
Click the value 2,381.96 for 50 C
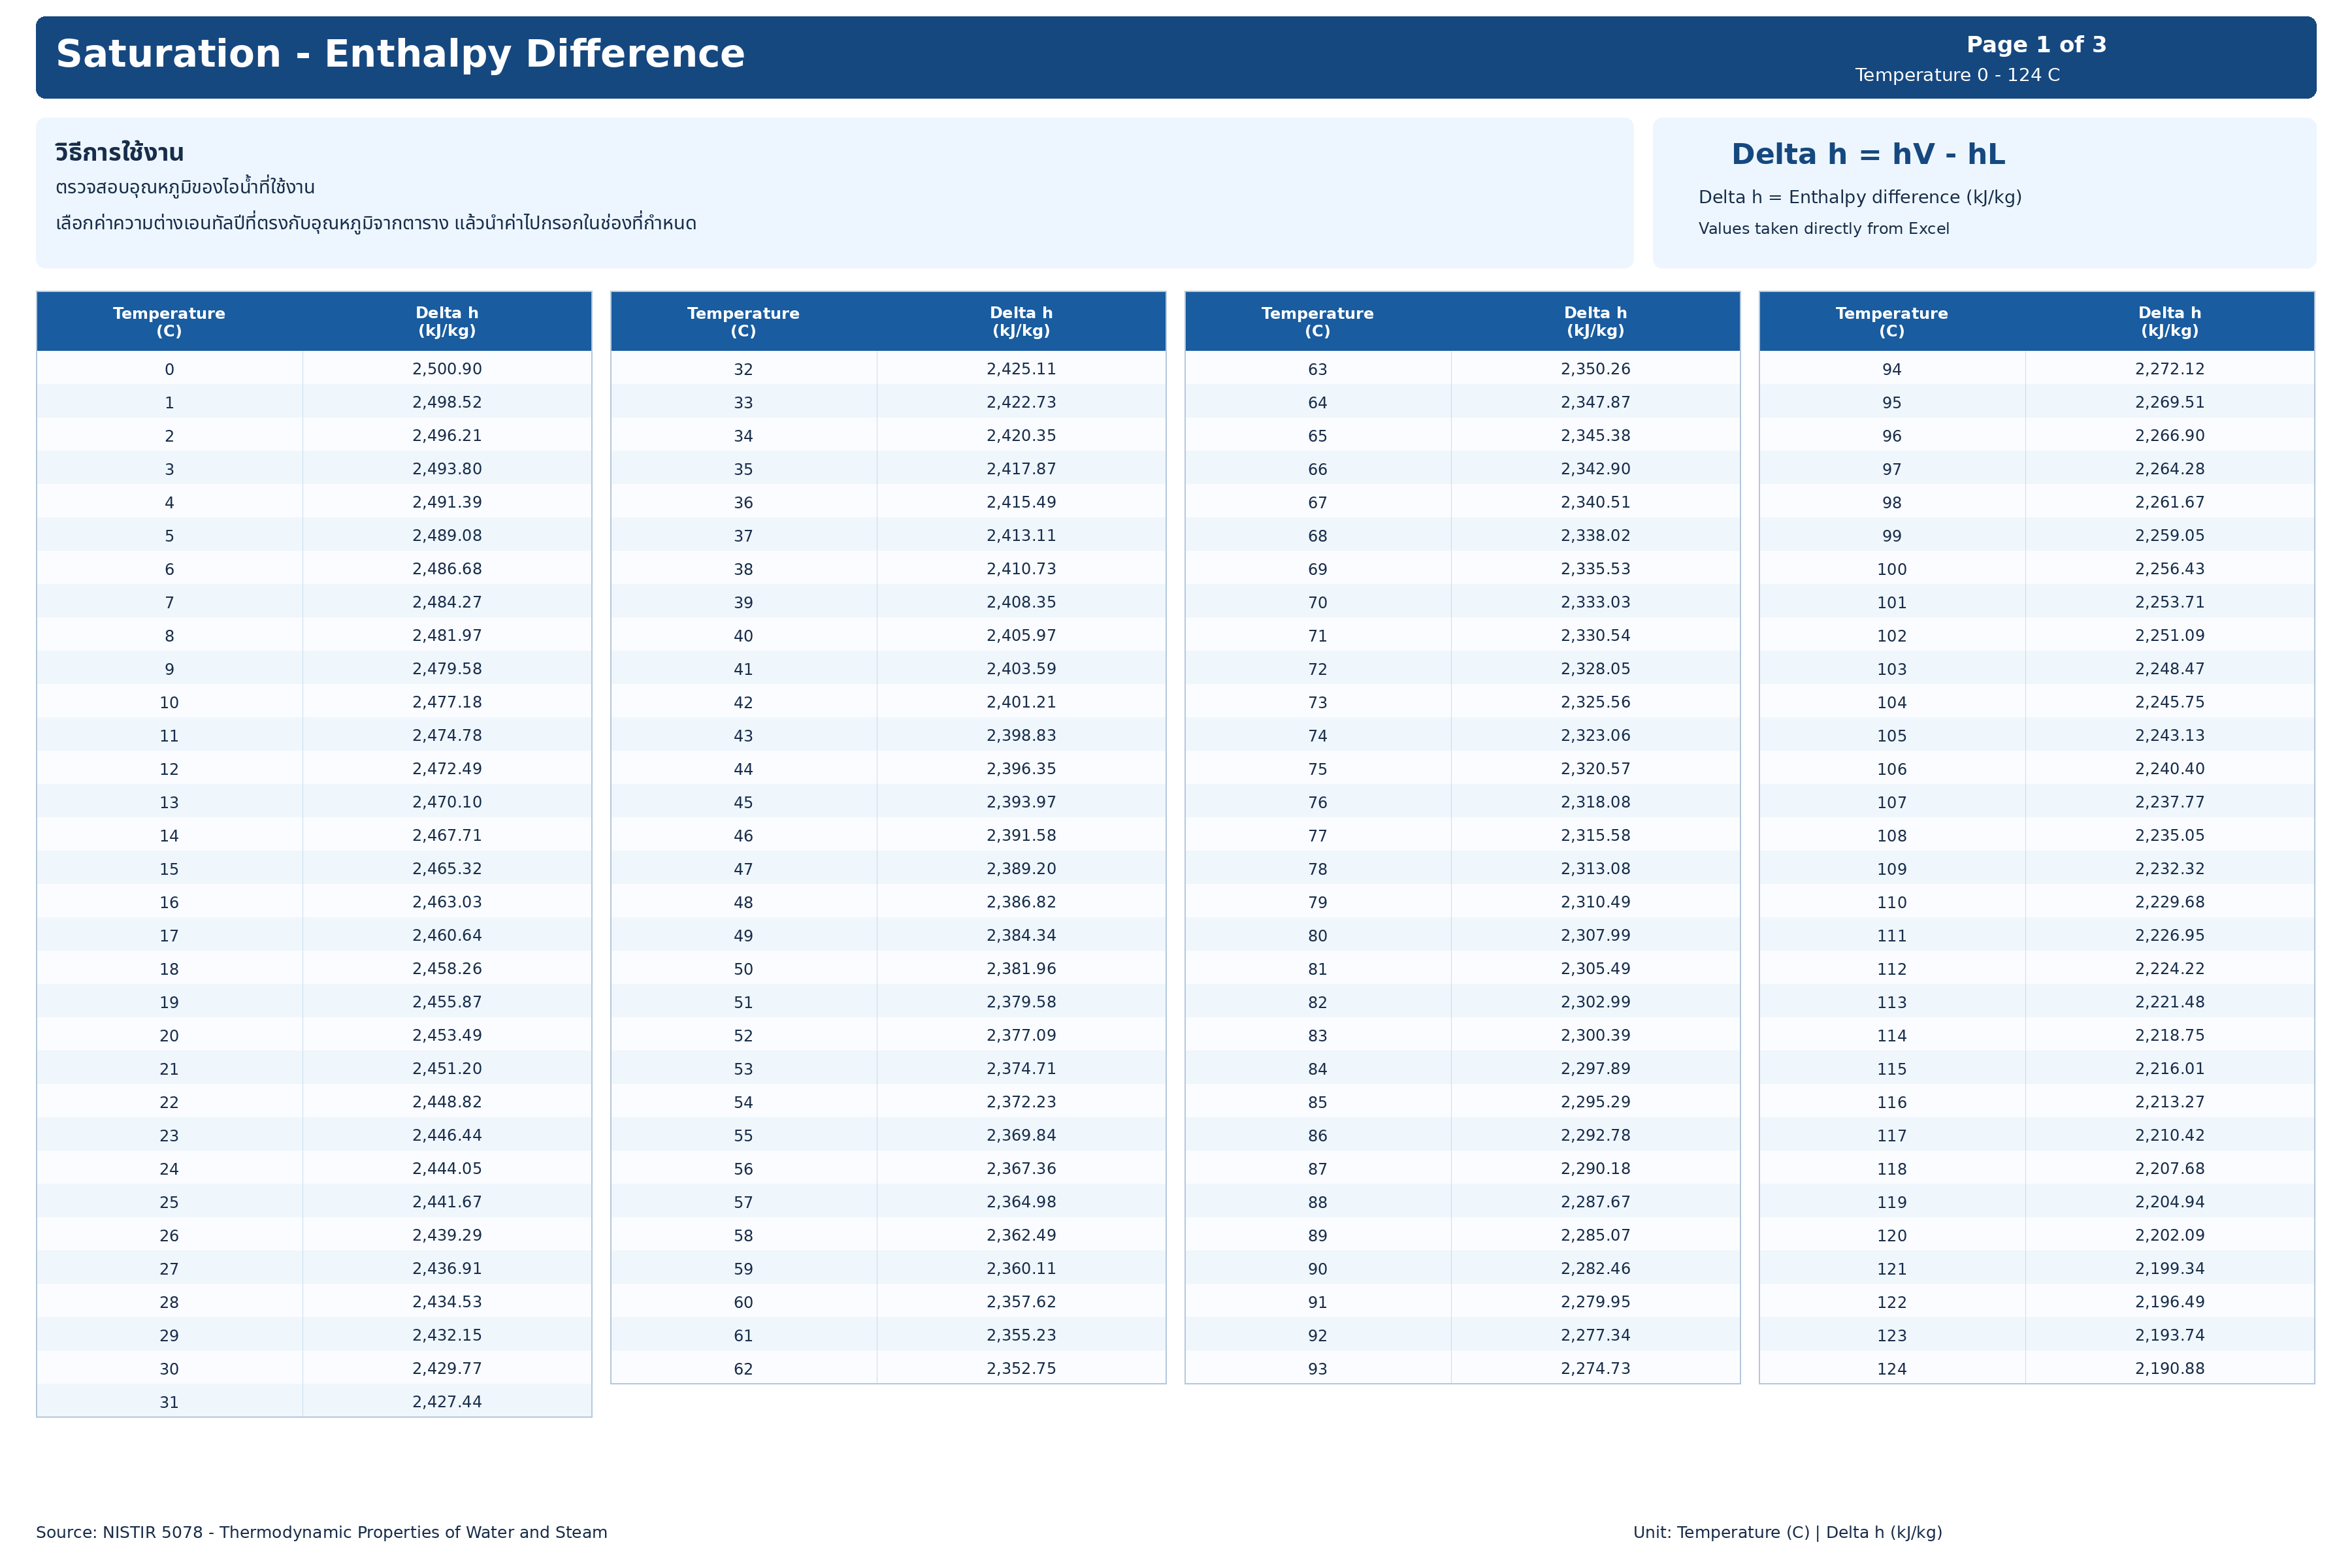pos(1021,969)
